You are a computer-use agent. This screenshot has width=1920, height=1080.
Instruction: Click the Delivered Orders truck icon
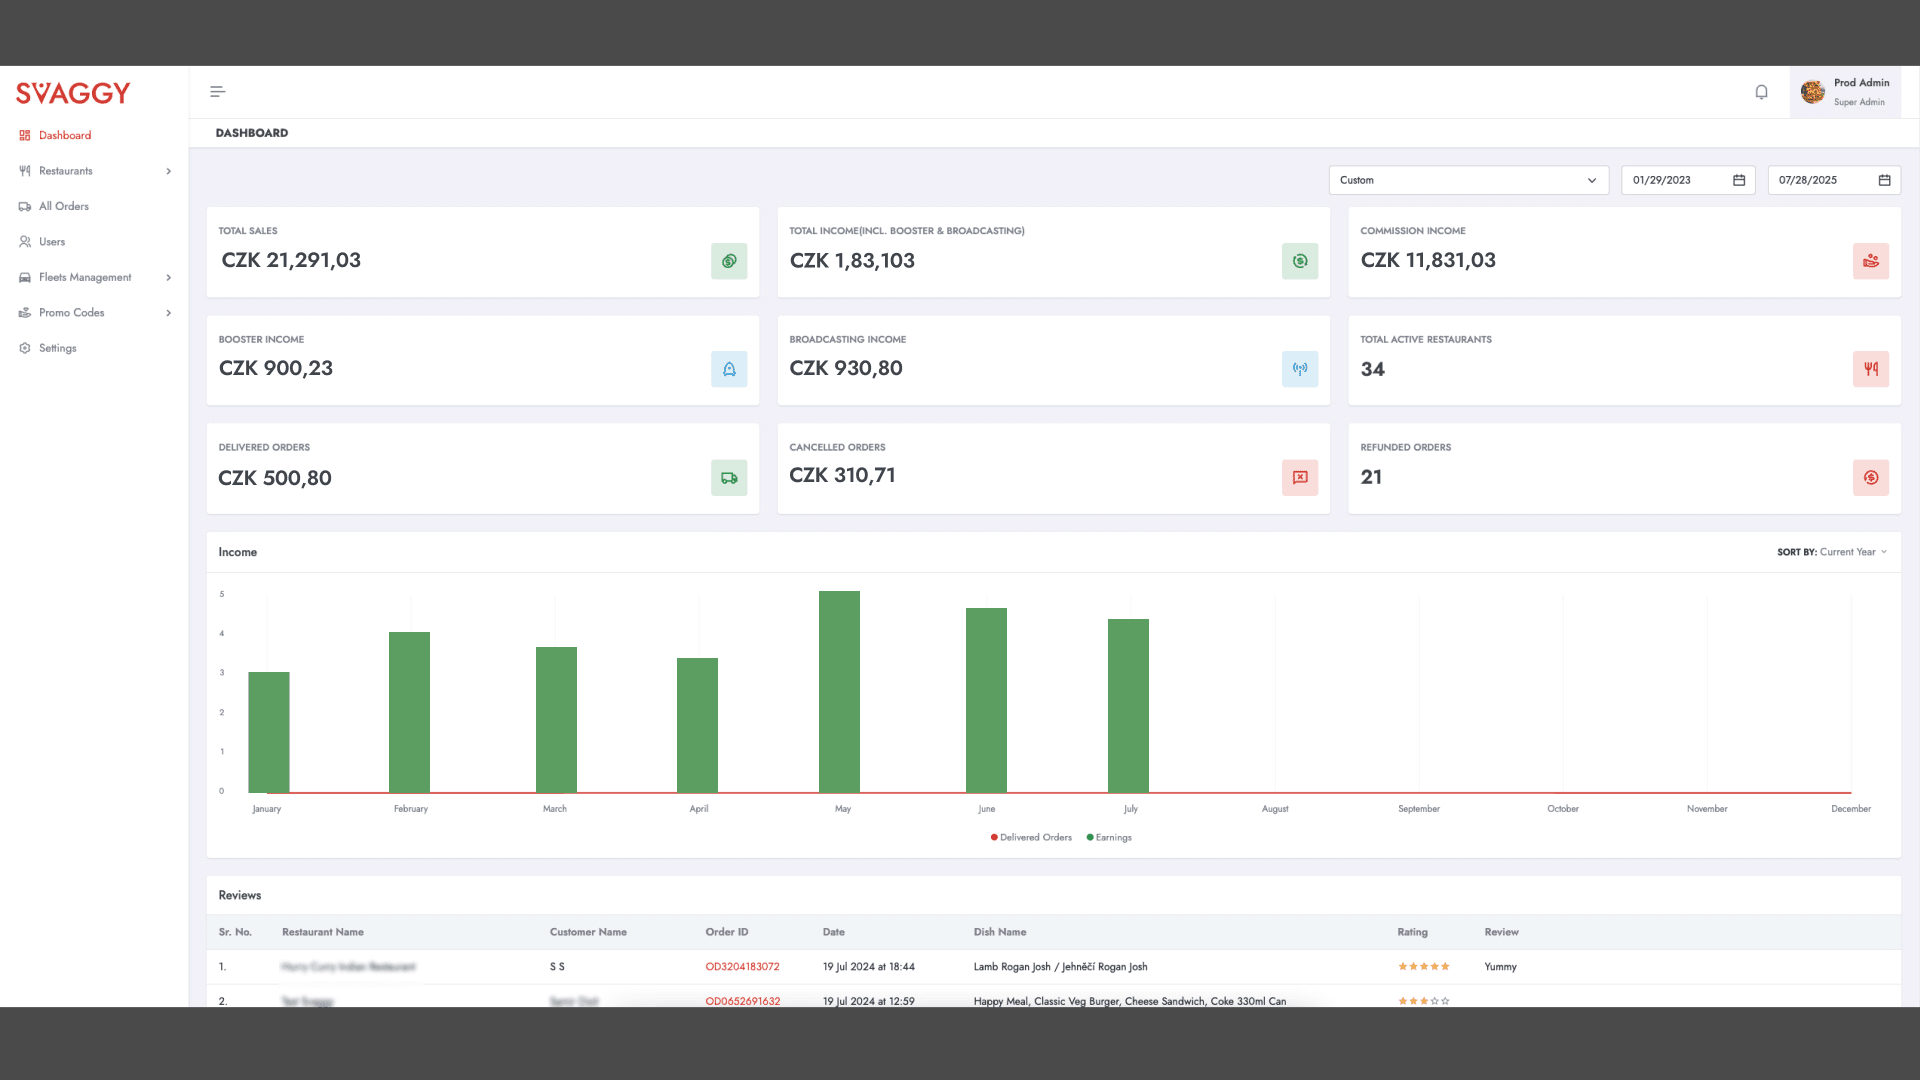[x=729, y=478]
